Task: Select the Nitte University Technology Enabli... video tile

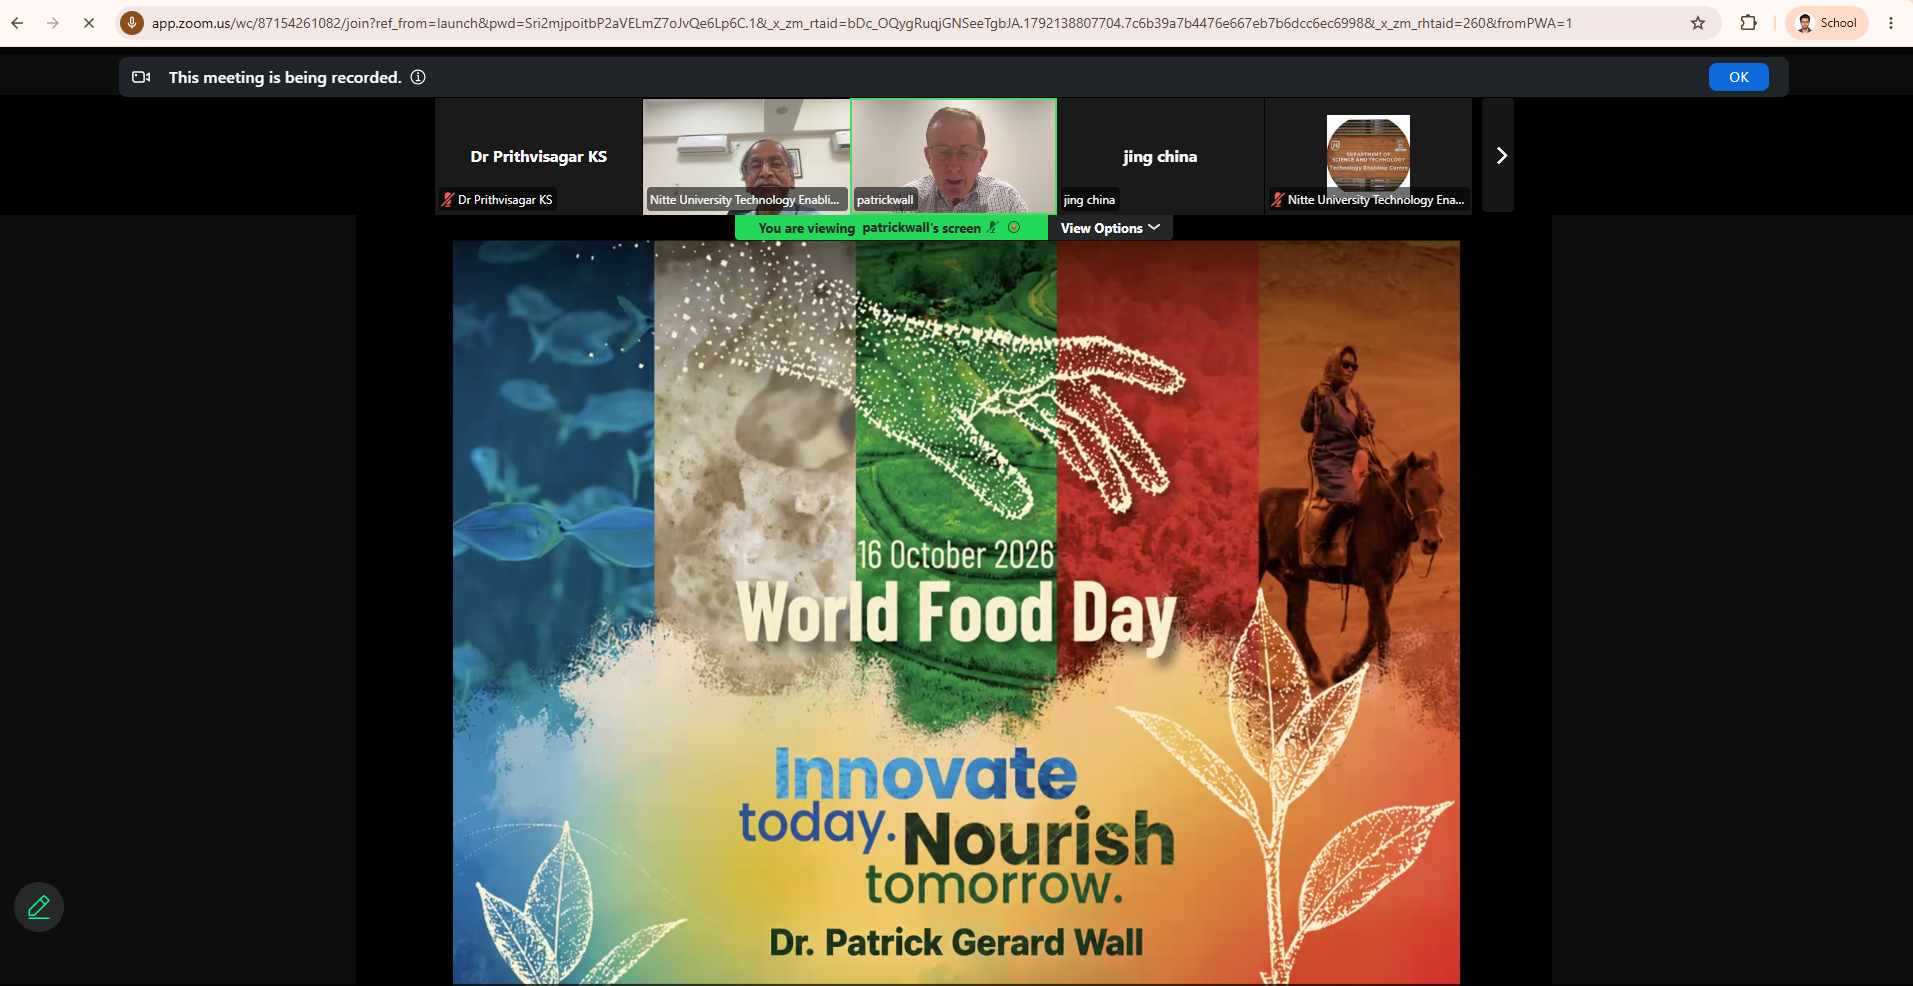Action: pyautogui.click(x=746, y=156)
